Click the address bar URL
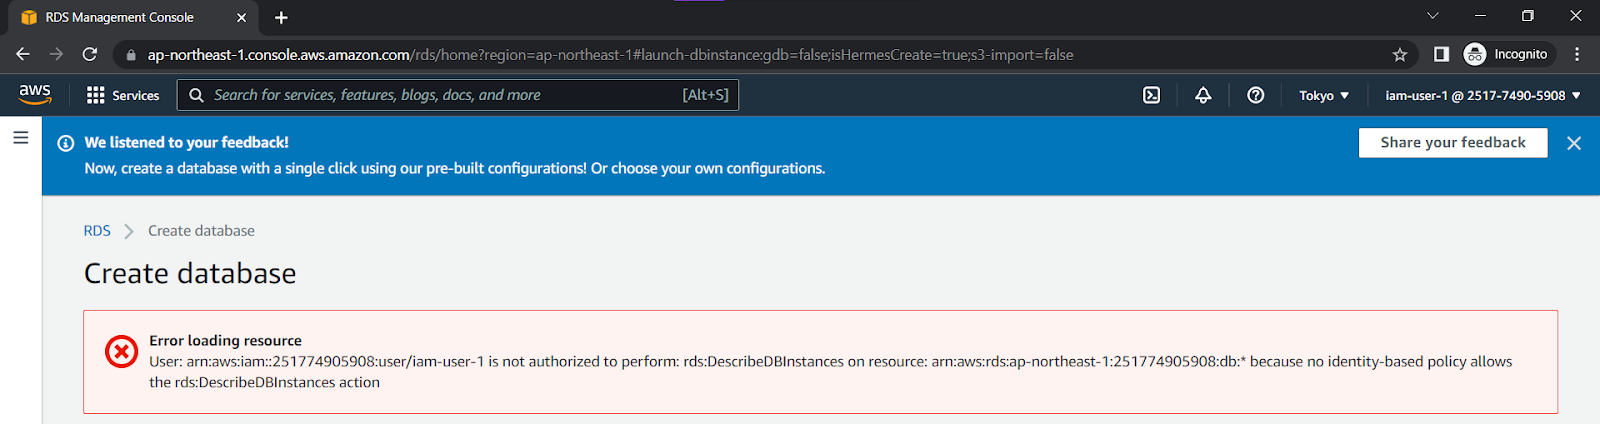This screenshot has height=424, width=1600. 610,55
